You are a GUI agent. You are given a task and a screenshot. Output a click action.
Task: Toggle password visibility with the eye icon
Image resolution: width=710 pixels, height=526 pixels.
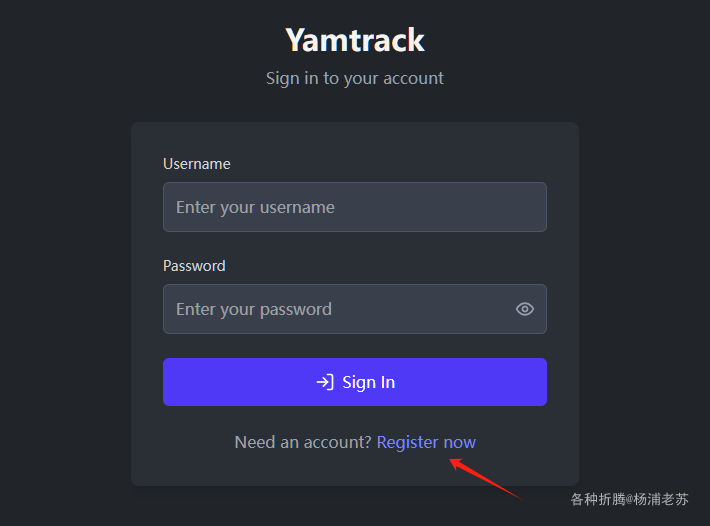point(524,309)
